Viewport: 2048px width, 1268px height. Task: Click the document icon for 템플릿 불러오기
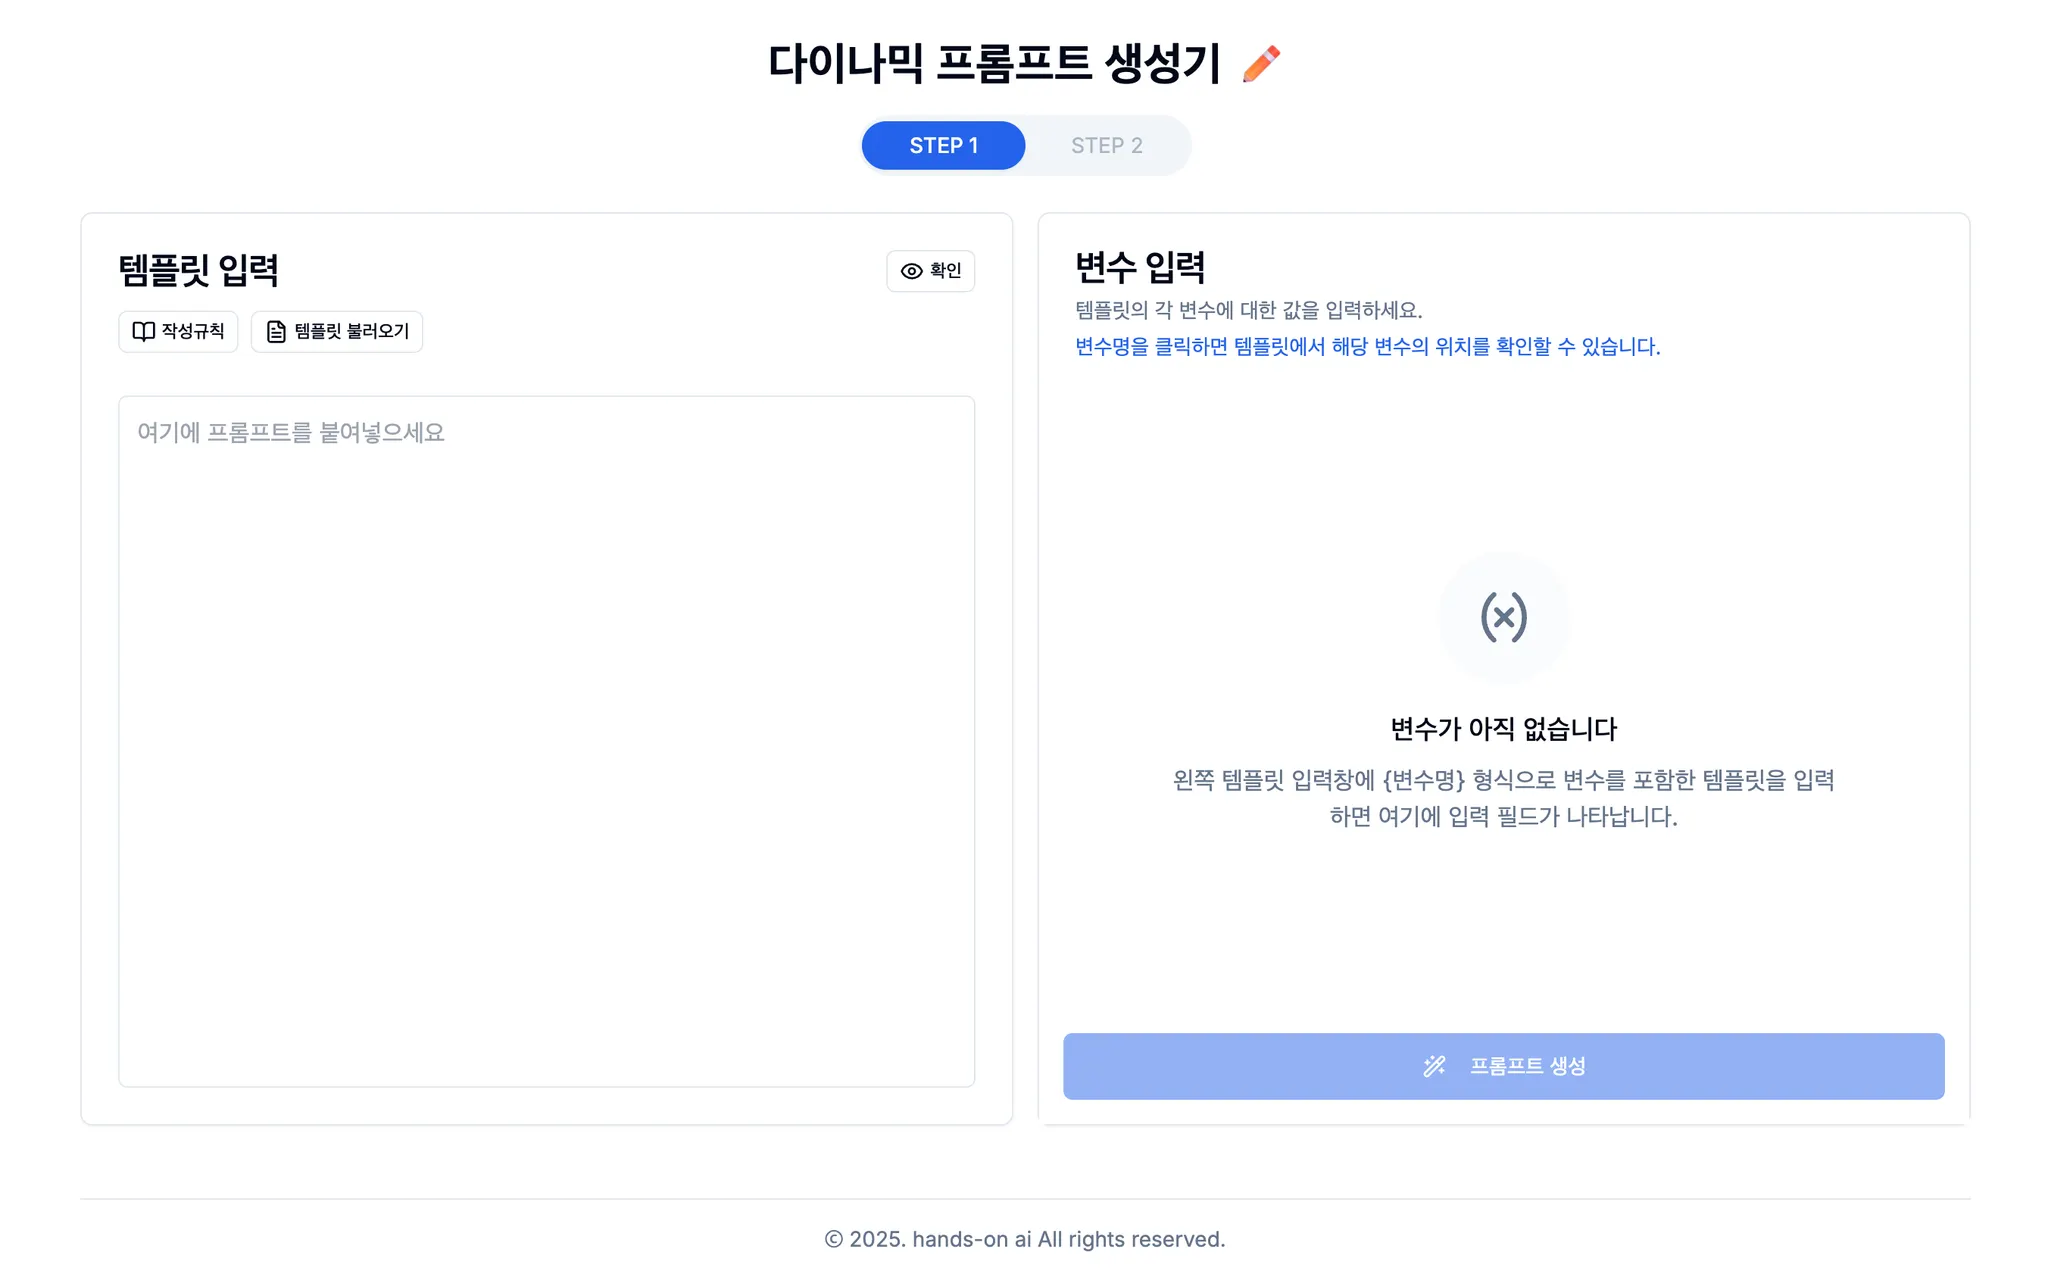click(276, 332)
